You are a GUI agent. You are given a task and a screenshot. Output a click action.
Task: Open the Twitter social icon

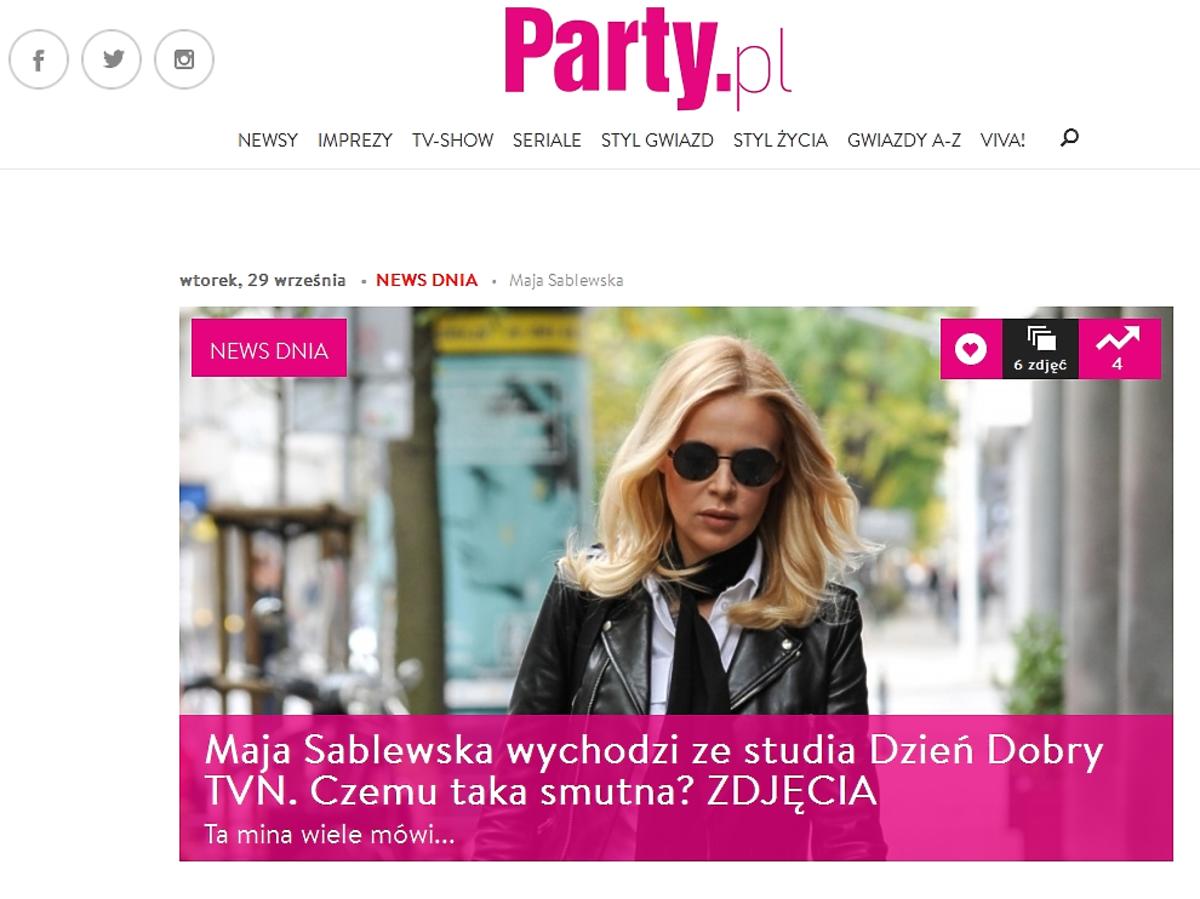112,60
